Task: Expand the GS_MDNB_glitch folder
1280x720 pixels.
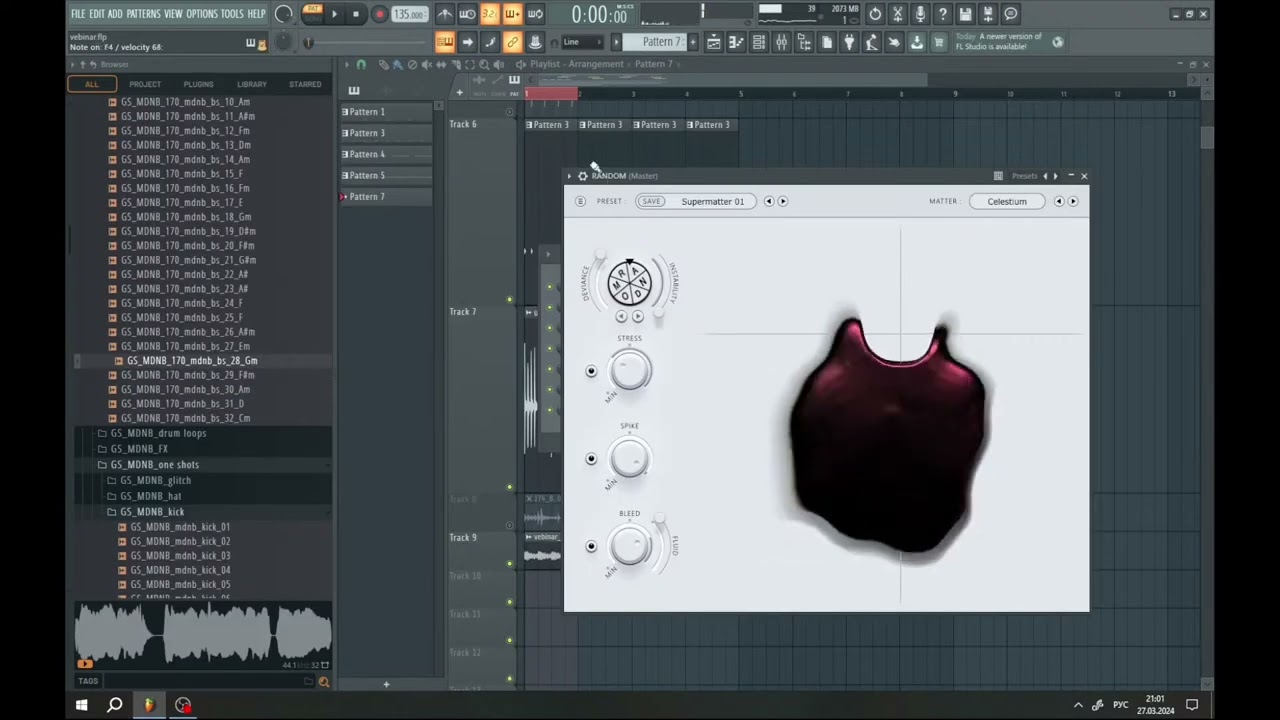Action: 155,480
